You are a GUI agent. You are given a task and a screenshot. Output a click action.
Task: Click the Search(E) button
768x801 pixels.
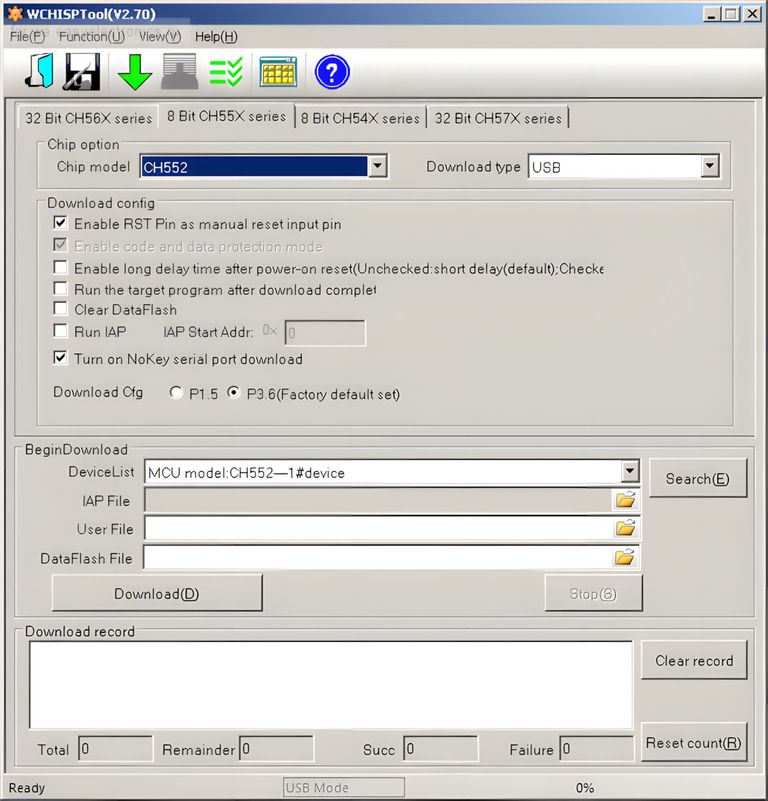click(x=697, y=478)
